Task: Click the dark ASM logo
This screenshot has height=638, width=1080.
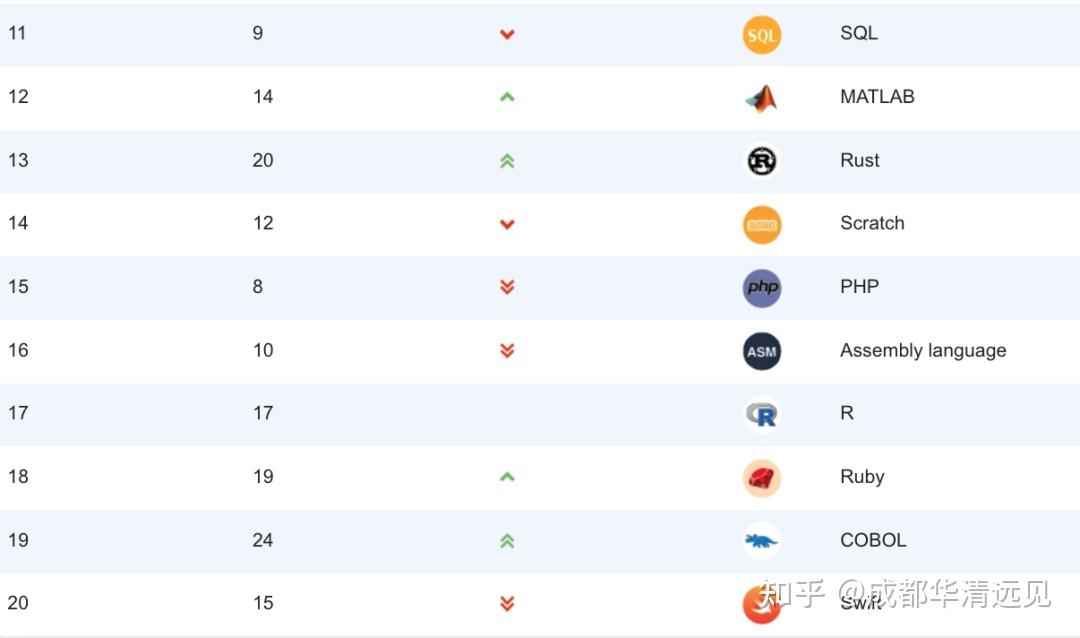Action: tap(761, 351)
